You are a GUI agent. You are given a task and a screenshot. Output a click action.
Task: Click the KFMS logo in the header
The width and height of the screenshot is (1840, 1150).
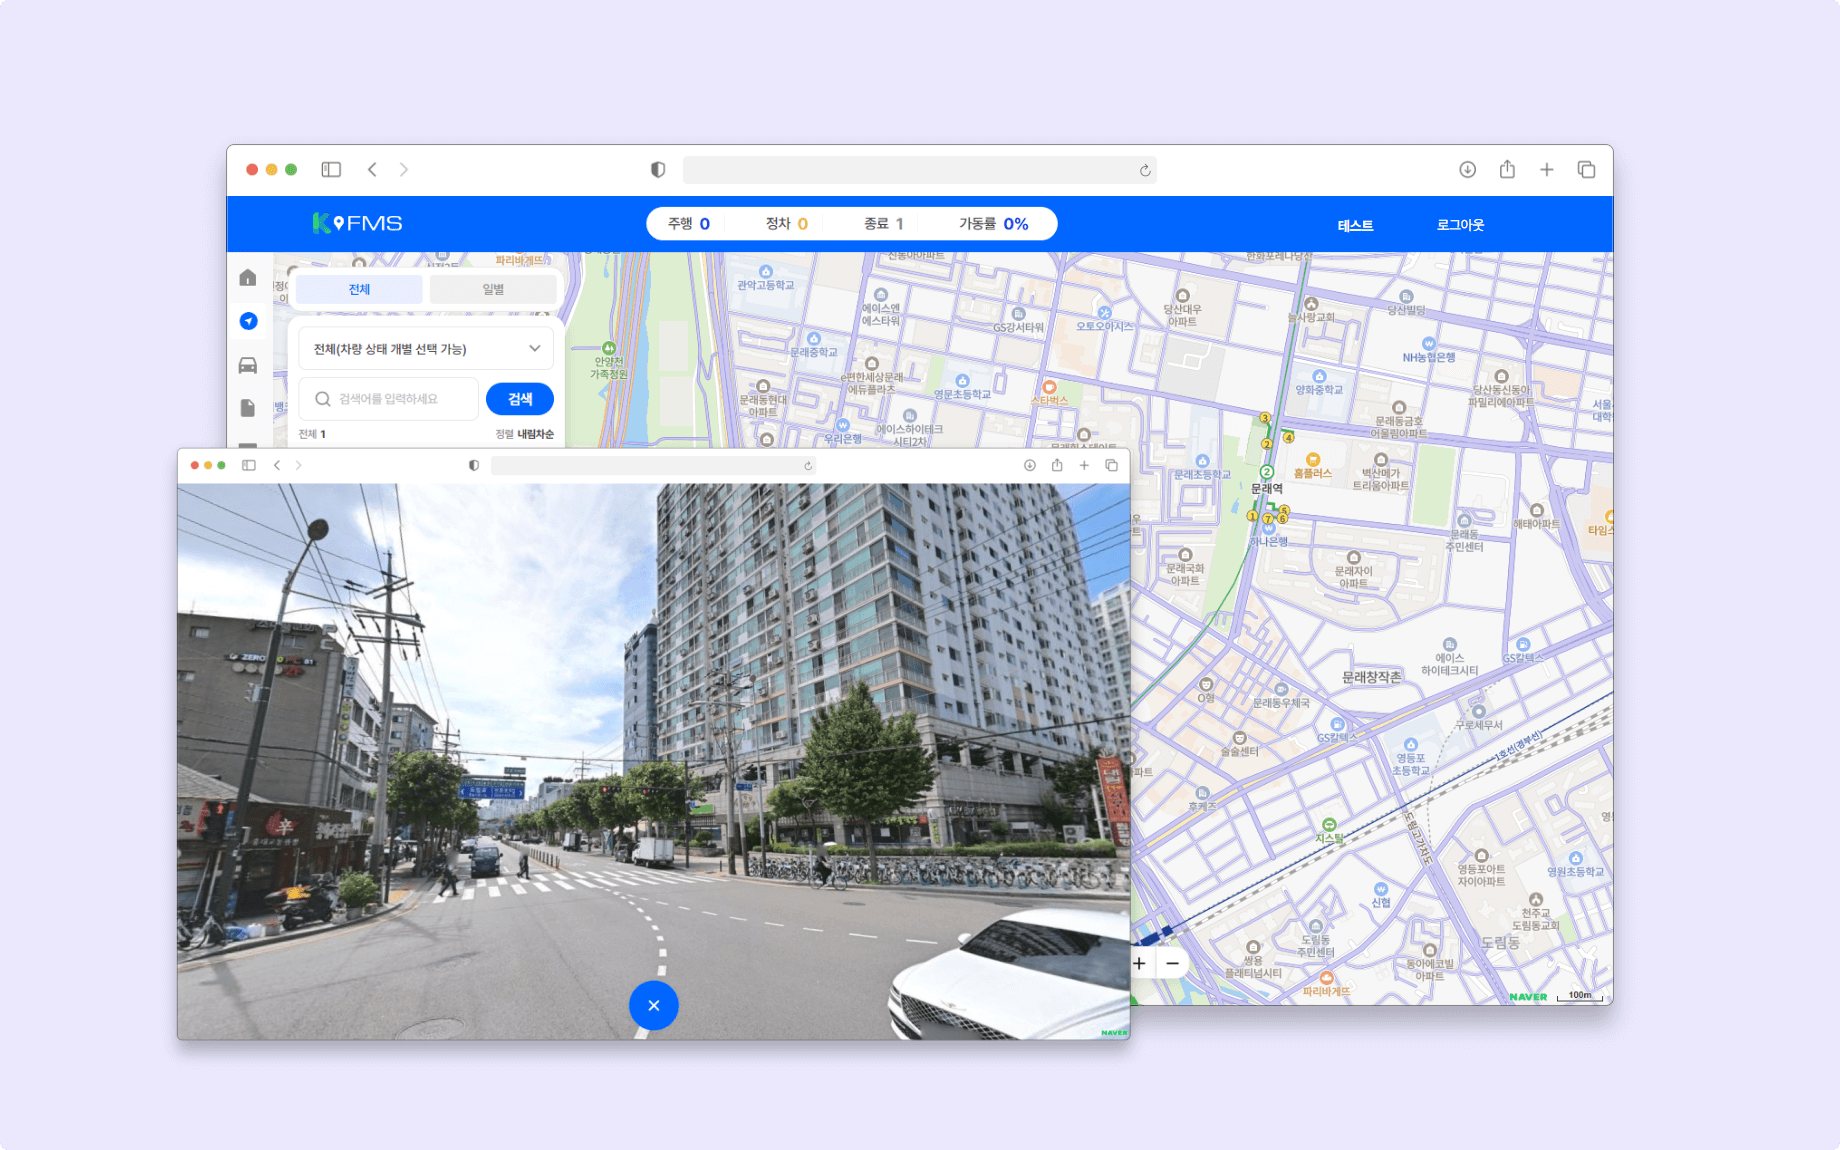coord(357,223)
